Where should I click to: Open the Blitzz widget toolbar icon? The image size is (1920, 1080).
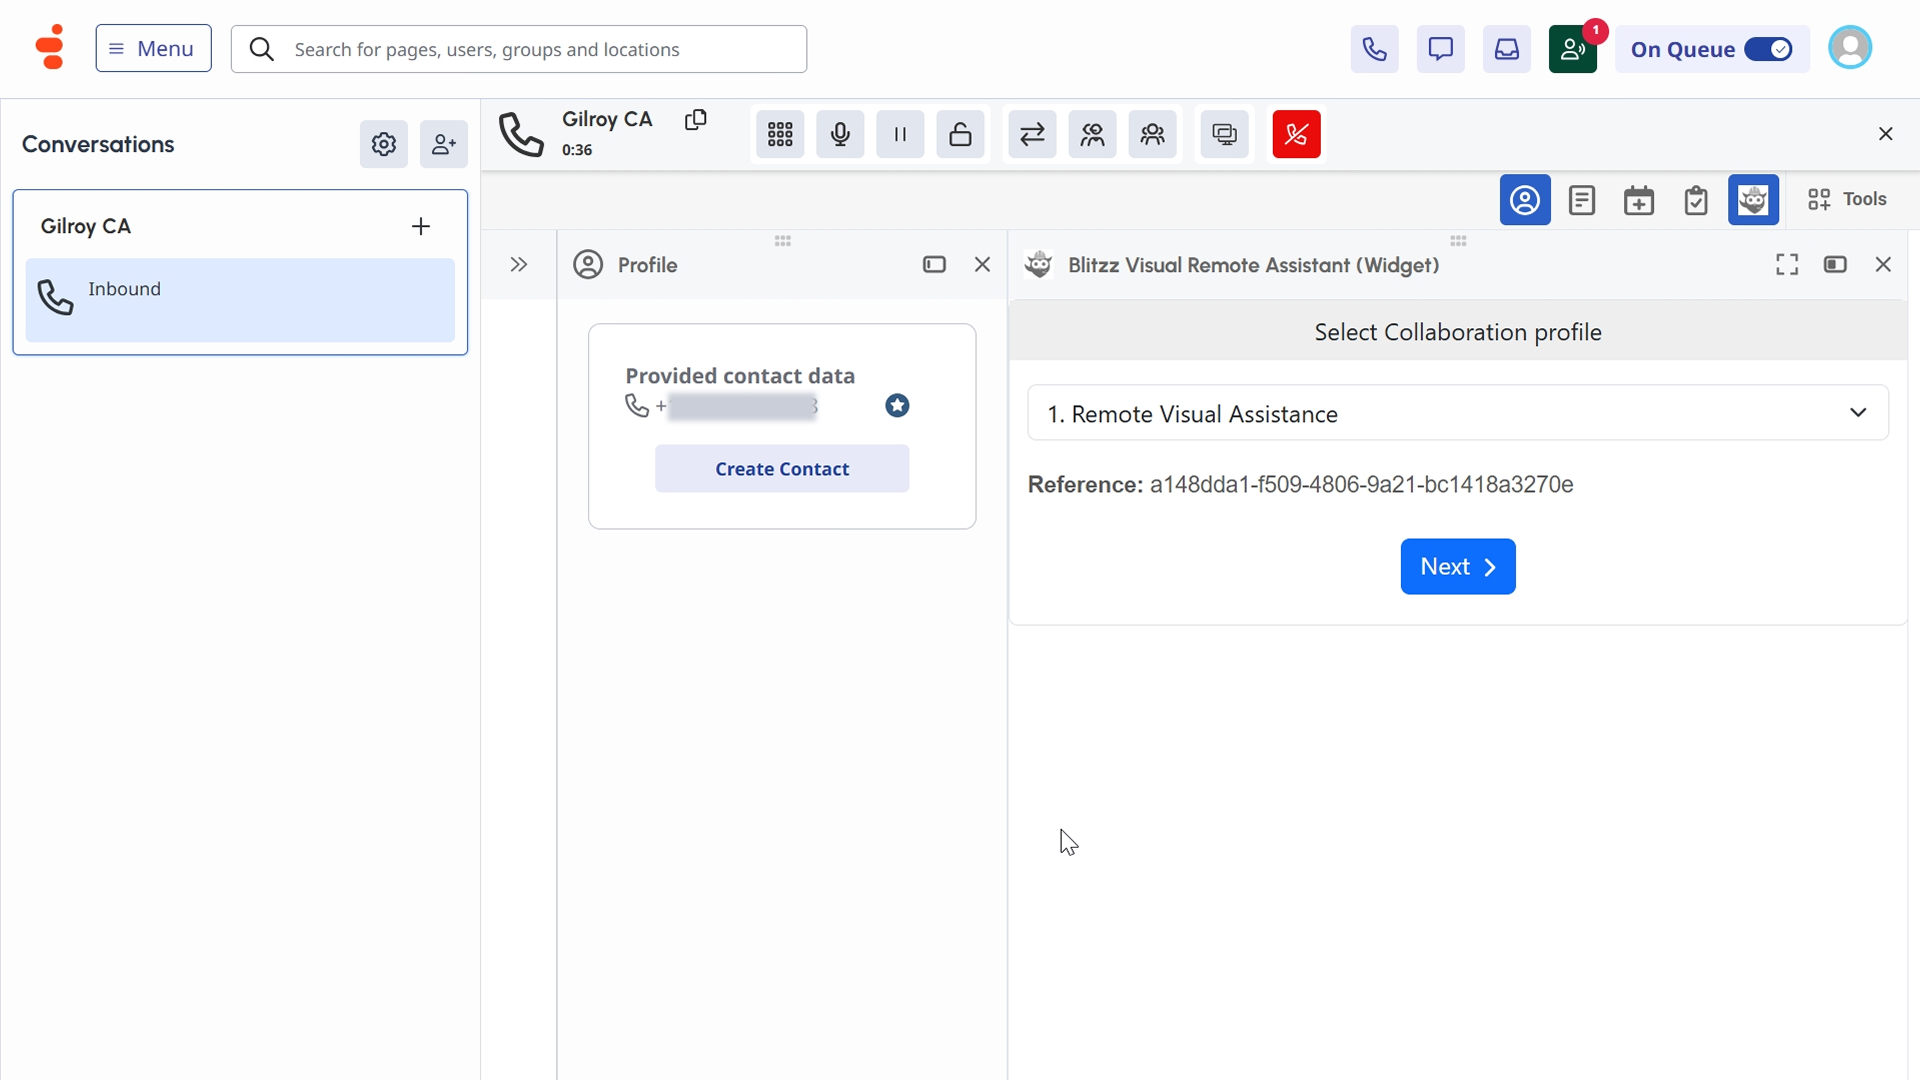[x=1753, y=200]
